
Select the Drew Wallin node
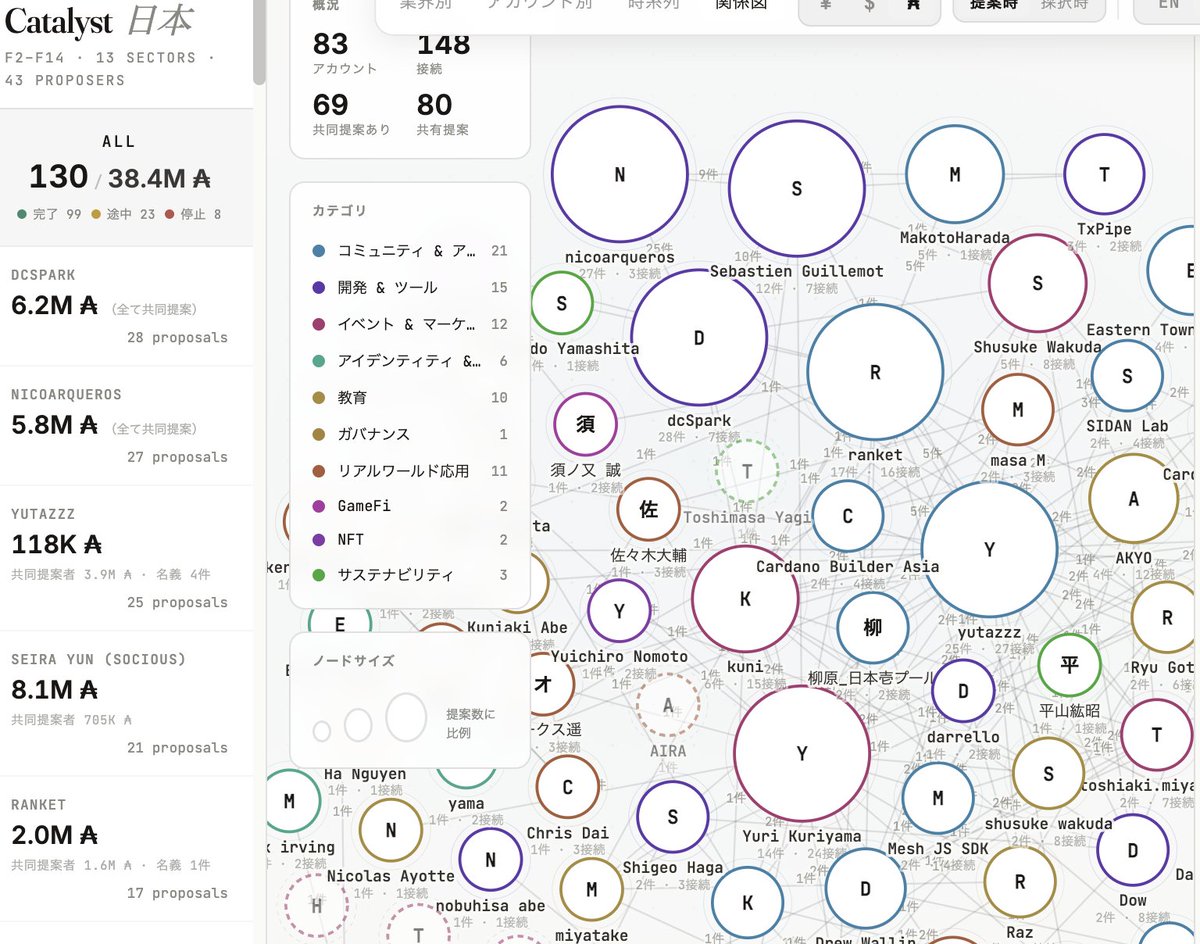pos(865,889)
